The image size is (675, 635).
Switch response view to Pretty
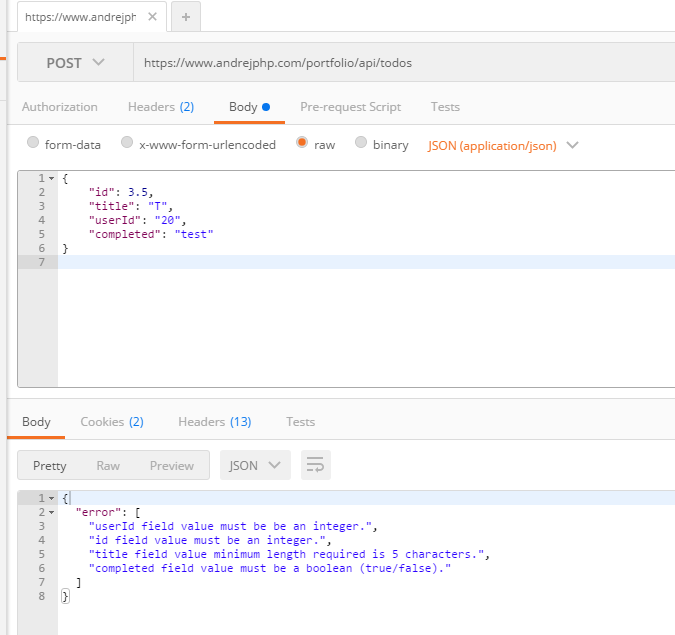click(x=50, y=465)
